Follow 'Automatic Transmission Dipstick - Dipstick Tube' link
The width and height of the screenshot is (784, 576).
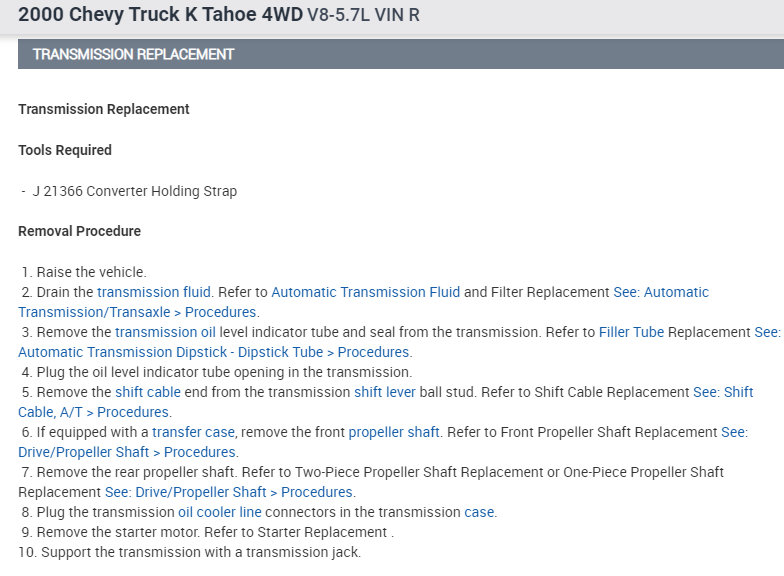[213, 352]
